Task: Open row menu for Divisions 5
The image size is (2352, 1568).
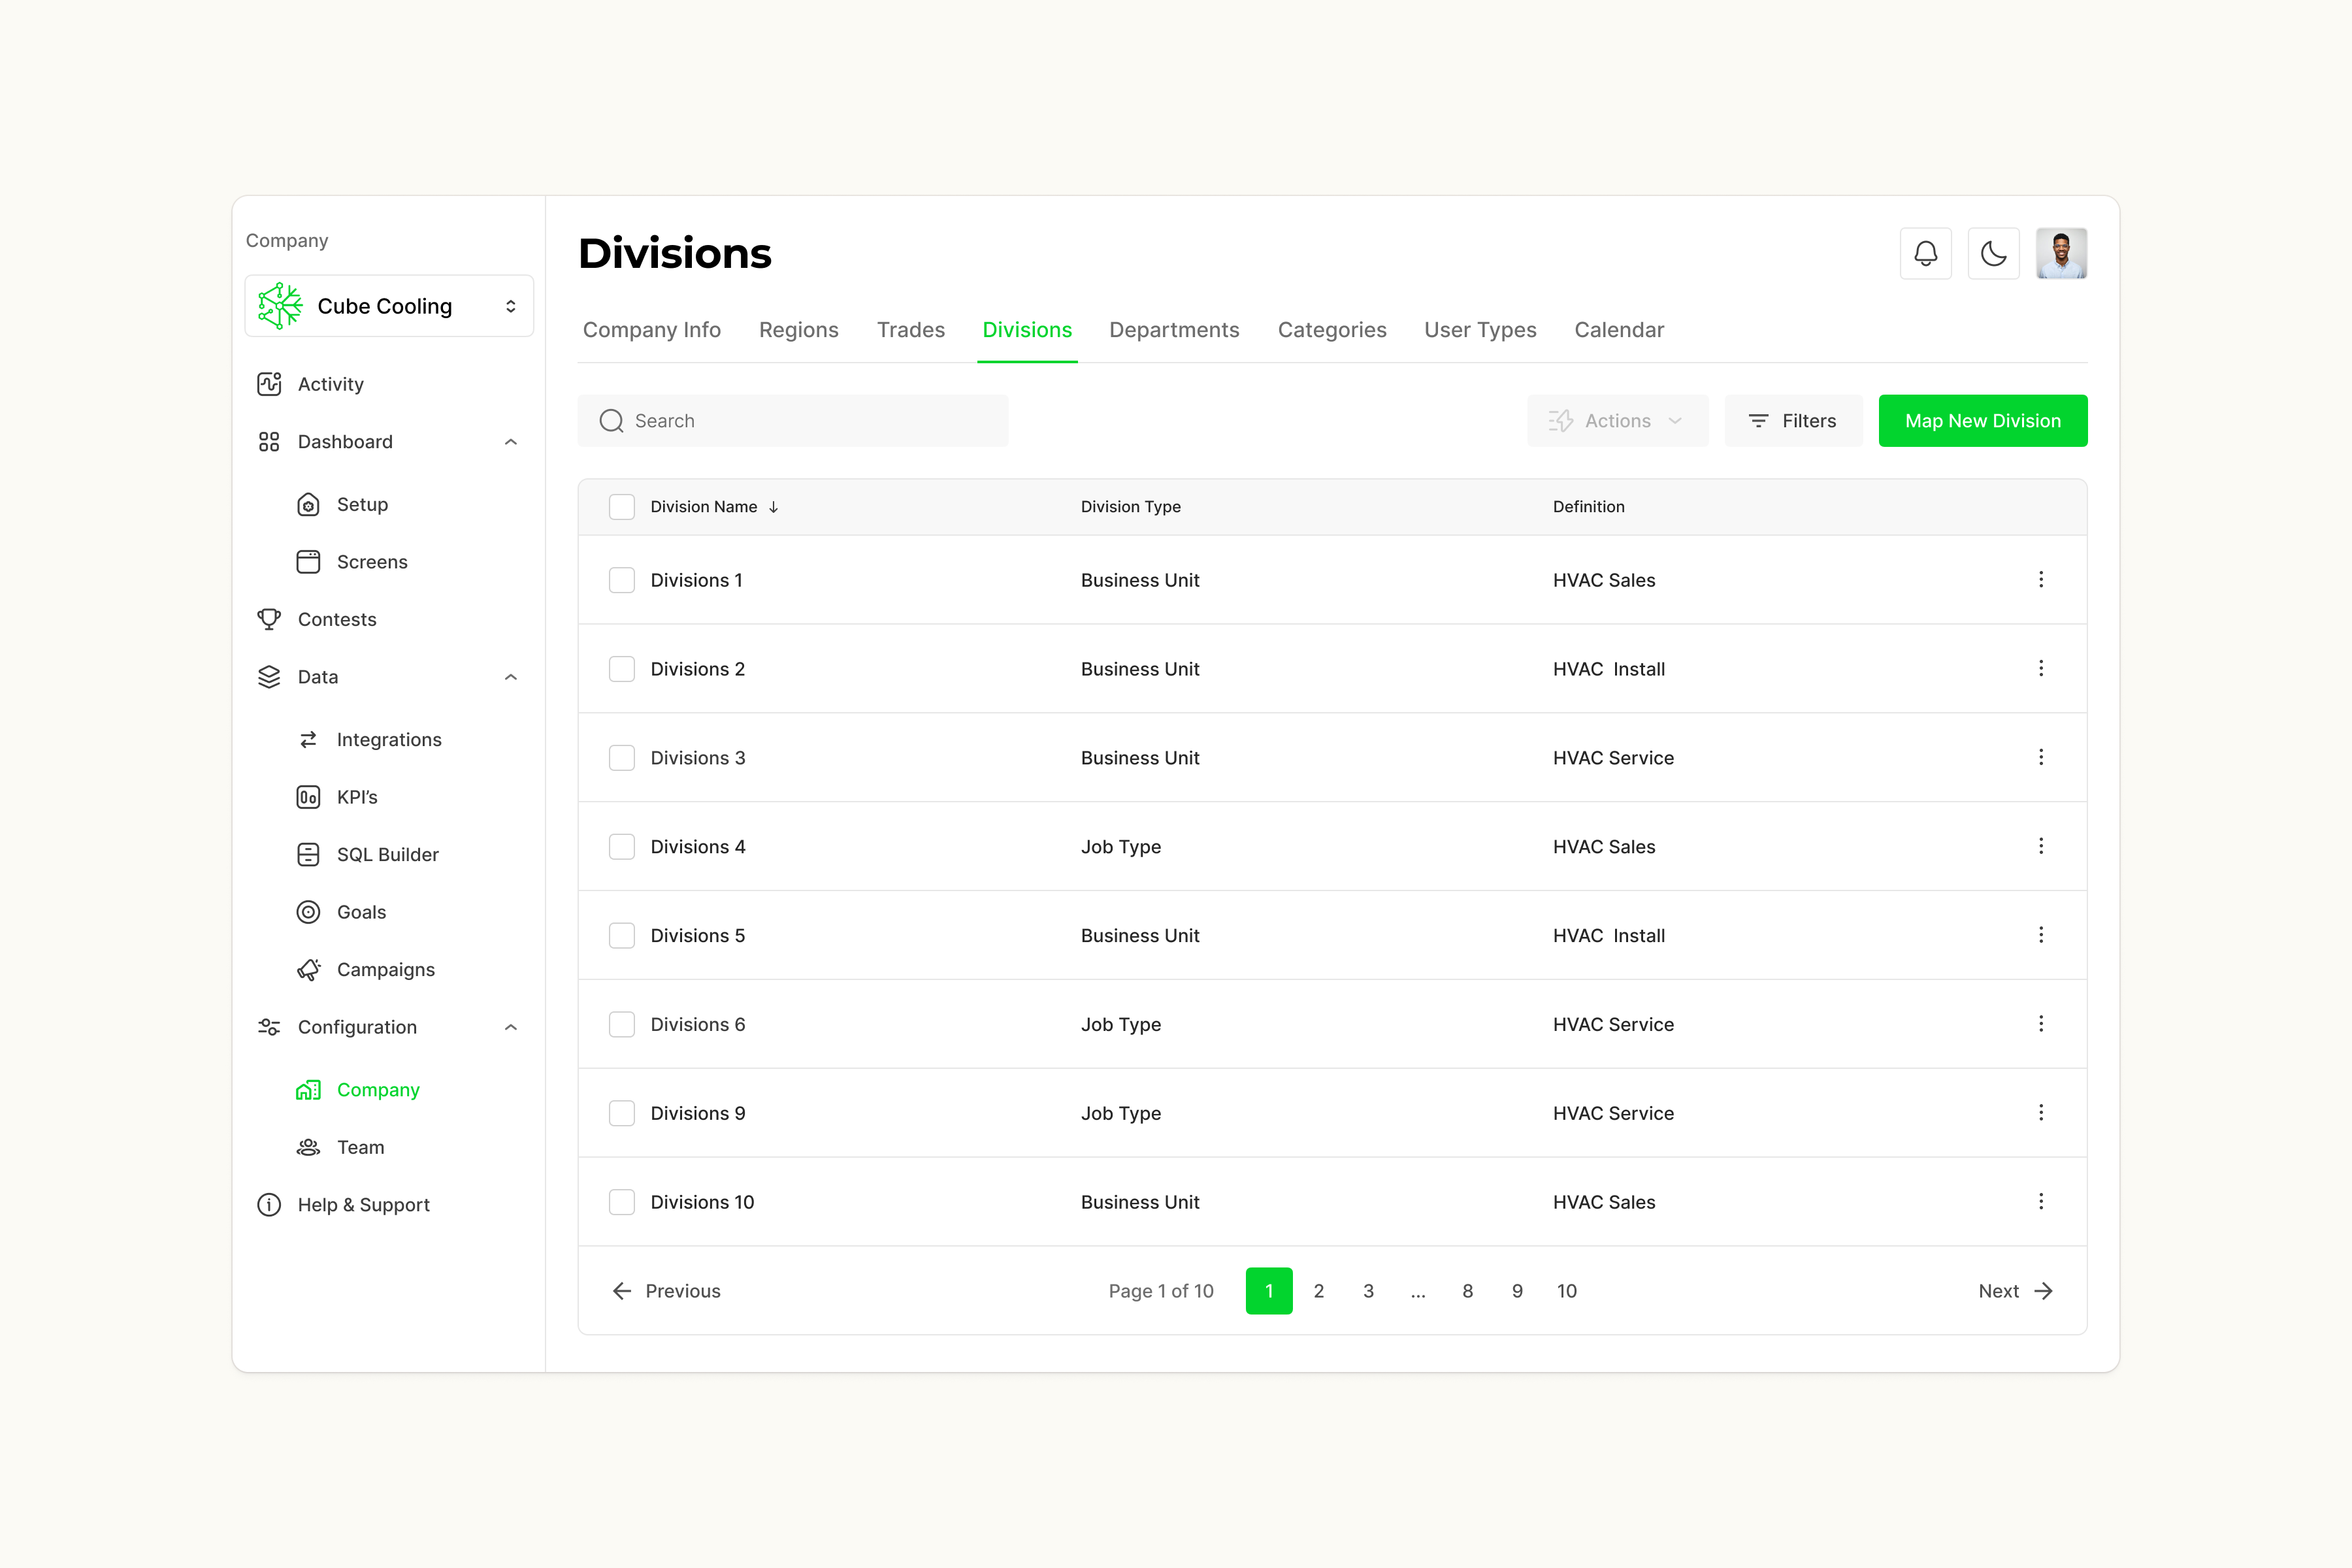Action: pyautogui.click(x=2041, y=935)
